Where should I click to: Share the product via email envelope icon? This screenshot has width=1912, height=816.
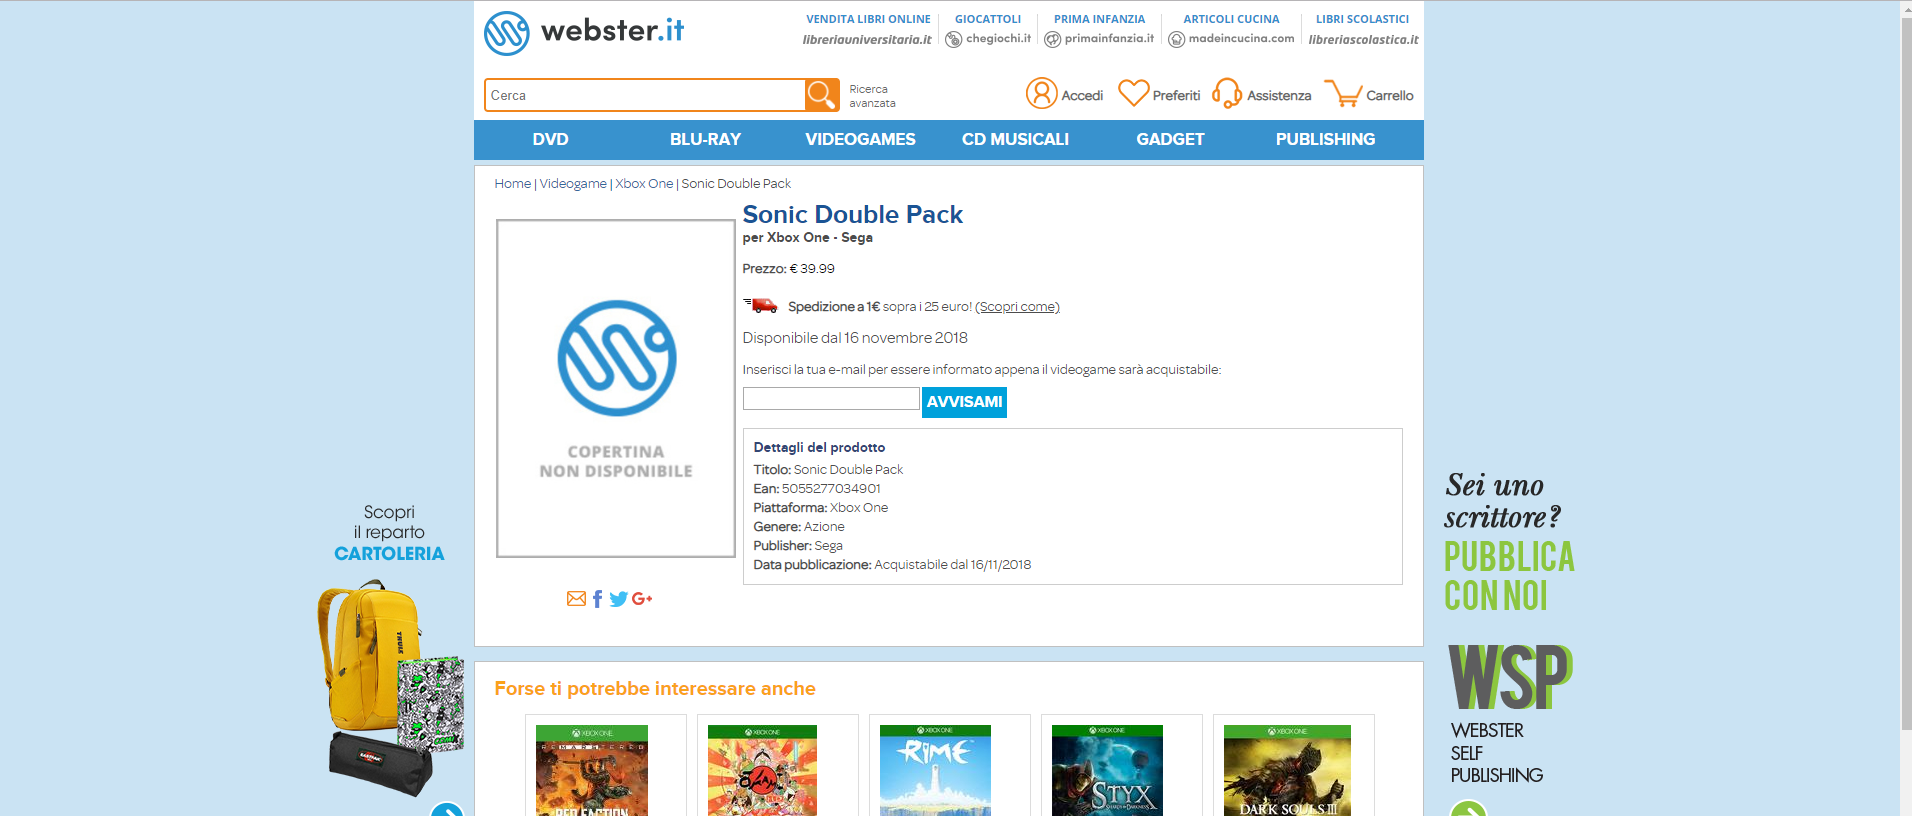tap(576, 599)
